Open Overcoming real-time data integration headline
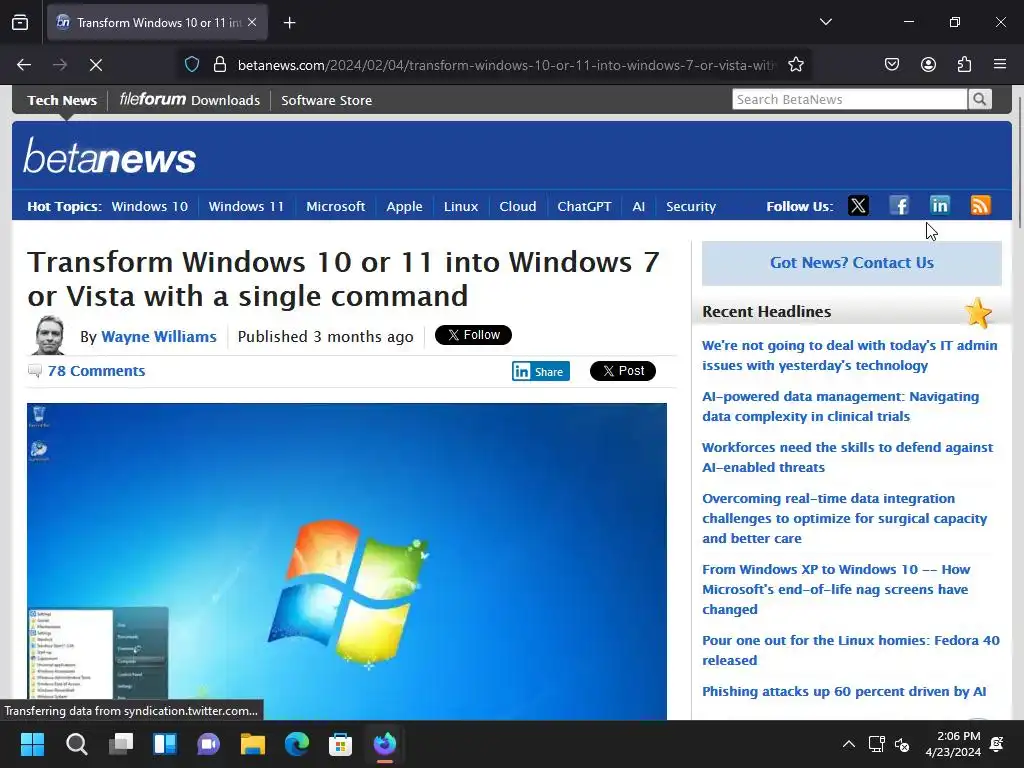The width and height of the screenshot is (1024, 768). (x=844, y=518)
